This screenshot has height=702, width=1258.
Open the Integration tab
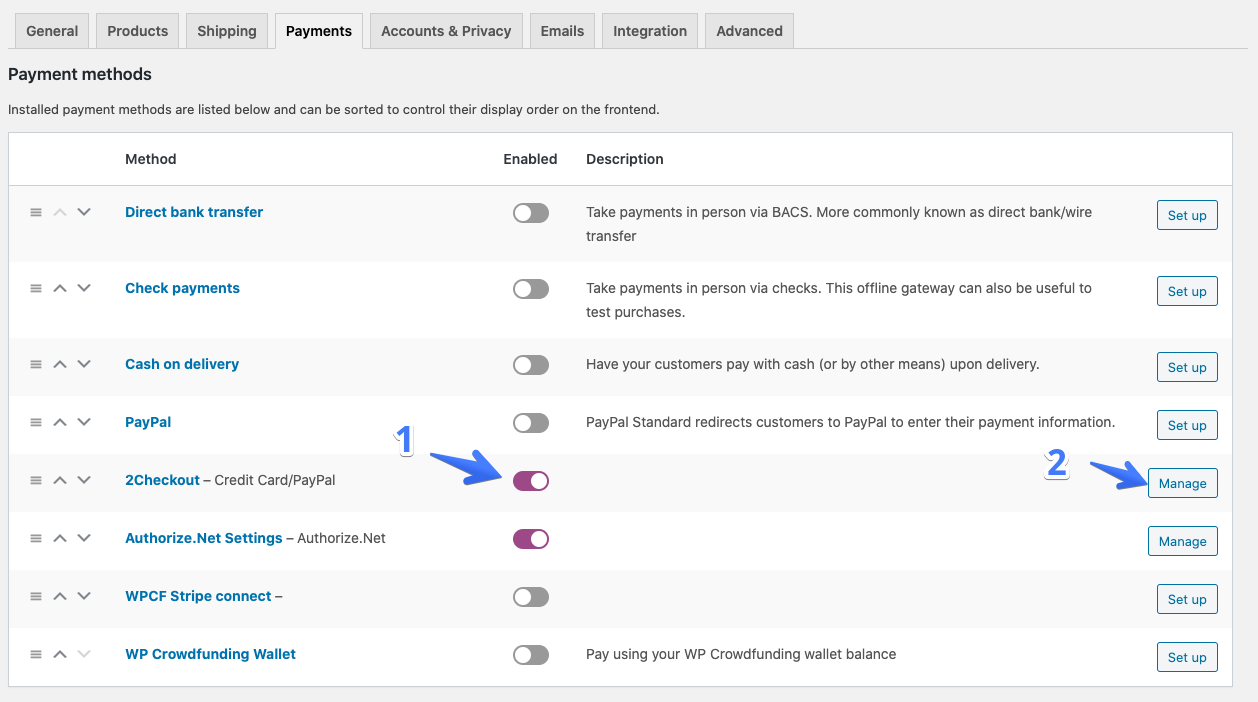(x=650, y=31)
